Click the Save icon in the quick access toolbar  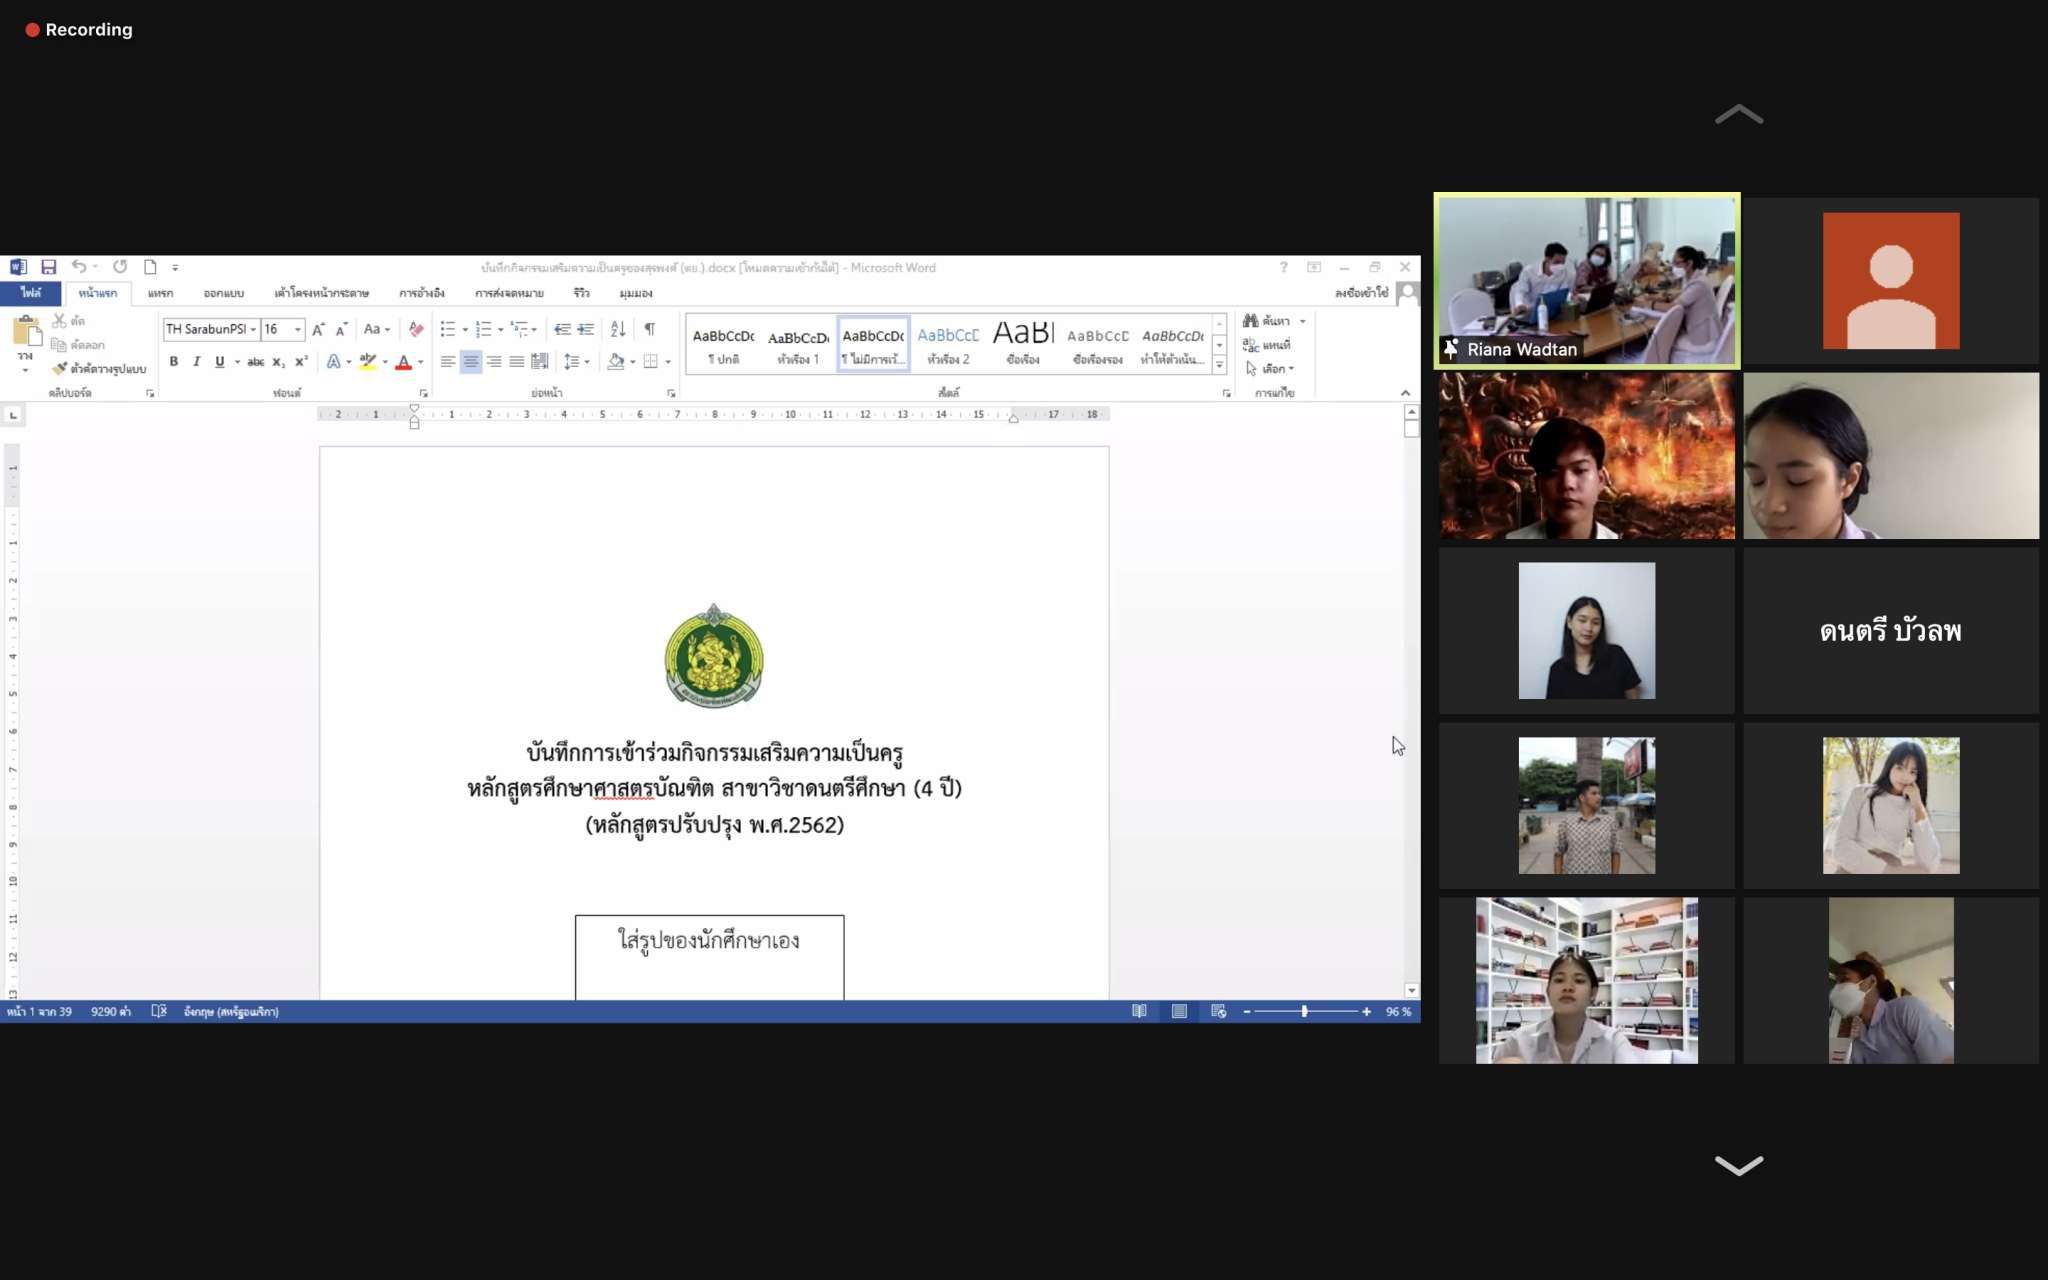coord(48,267)
